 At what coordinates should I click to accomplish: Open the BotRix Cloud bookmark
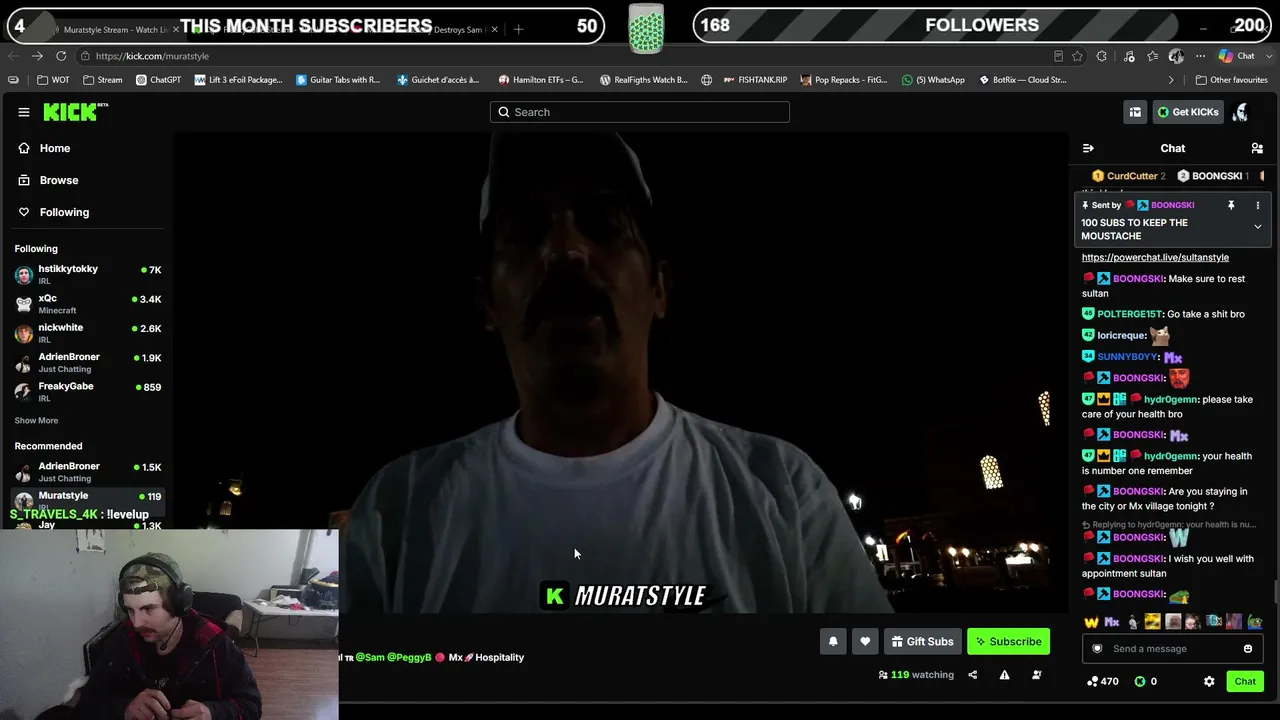pyautogui.click(x=1022, y=80)
